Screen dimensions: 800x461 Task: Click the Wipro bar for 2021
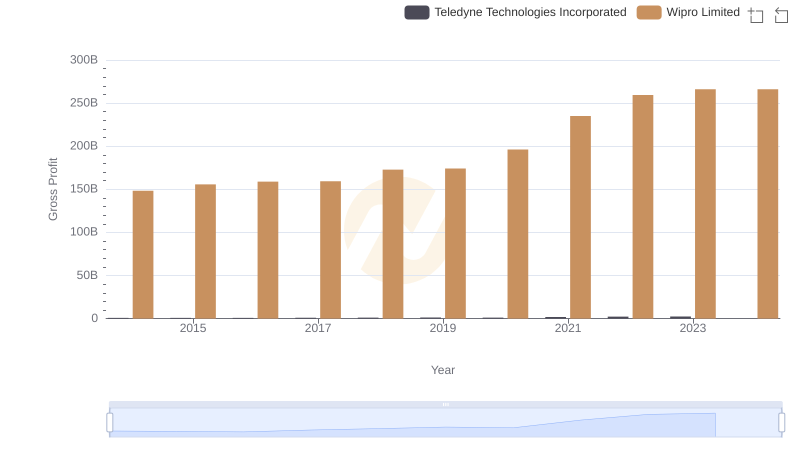581,217
